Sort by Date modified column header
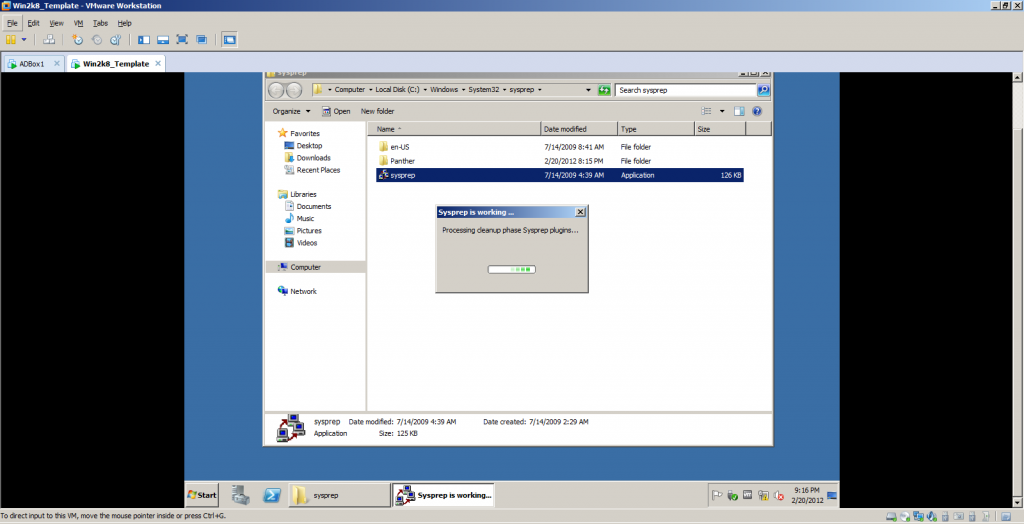 pos(579,129)
